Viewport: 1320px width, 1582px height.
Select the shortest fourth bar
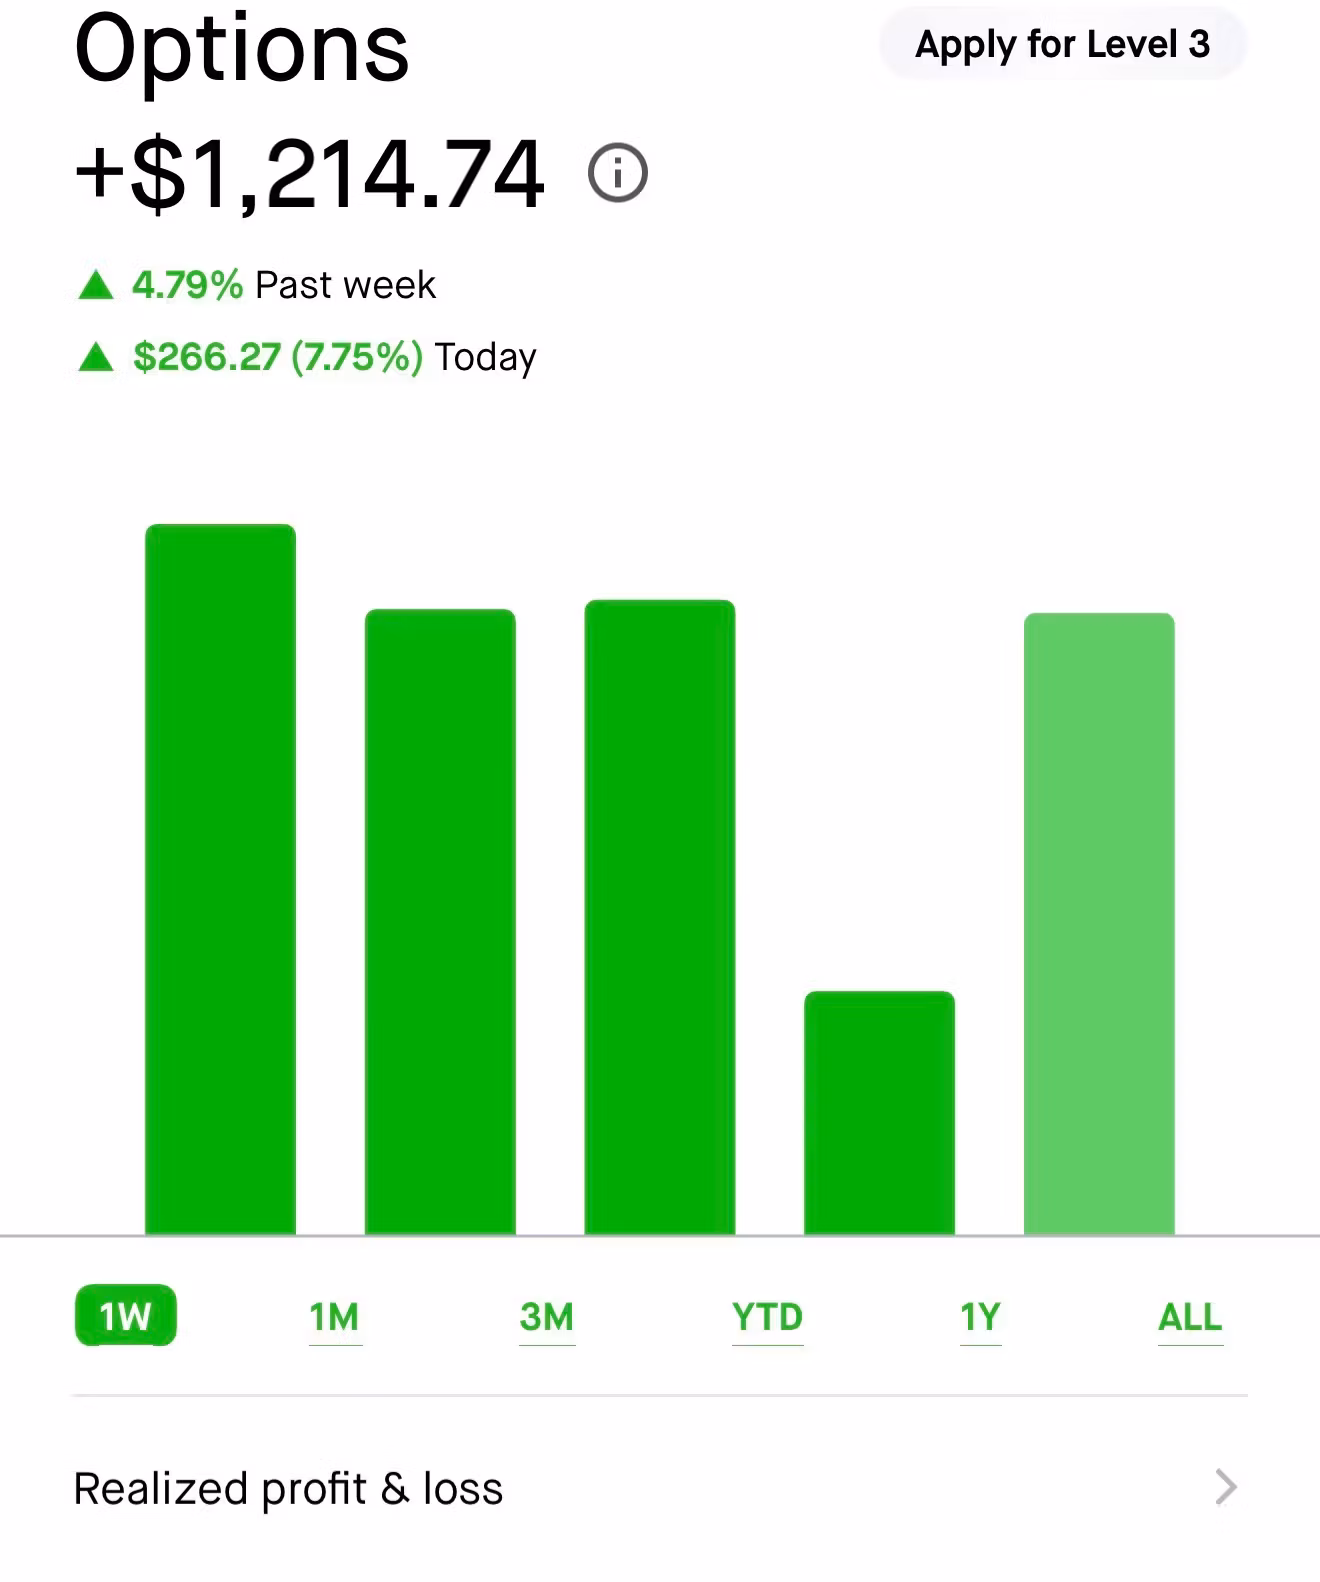click(880, 1113)
